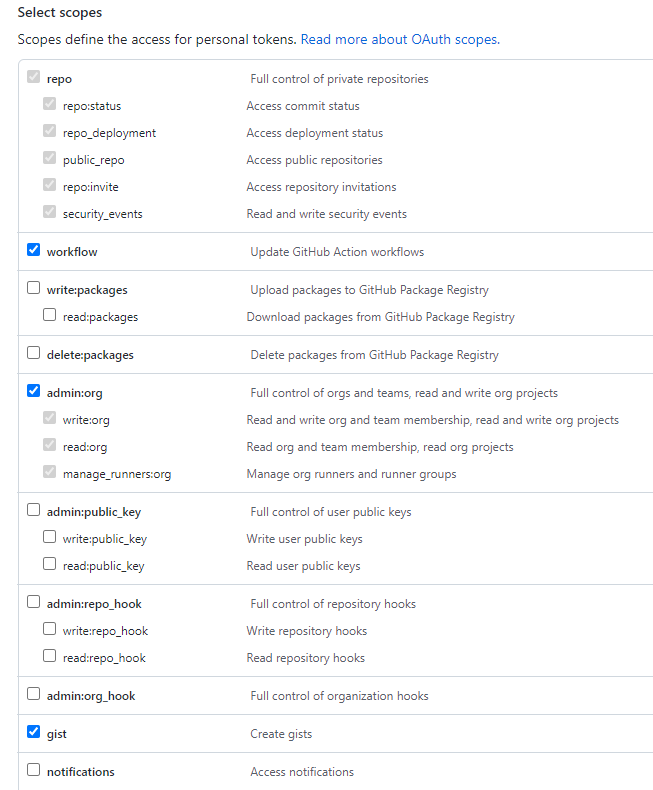
Task: Toggle the public_repo checkbox
Action: coord(49,158)
